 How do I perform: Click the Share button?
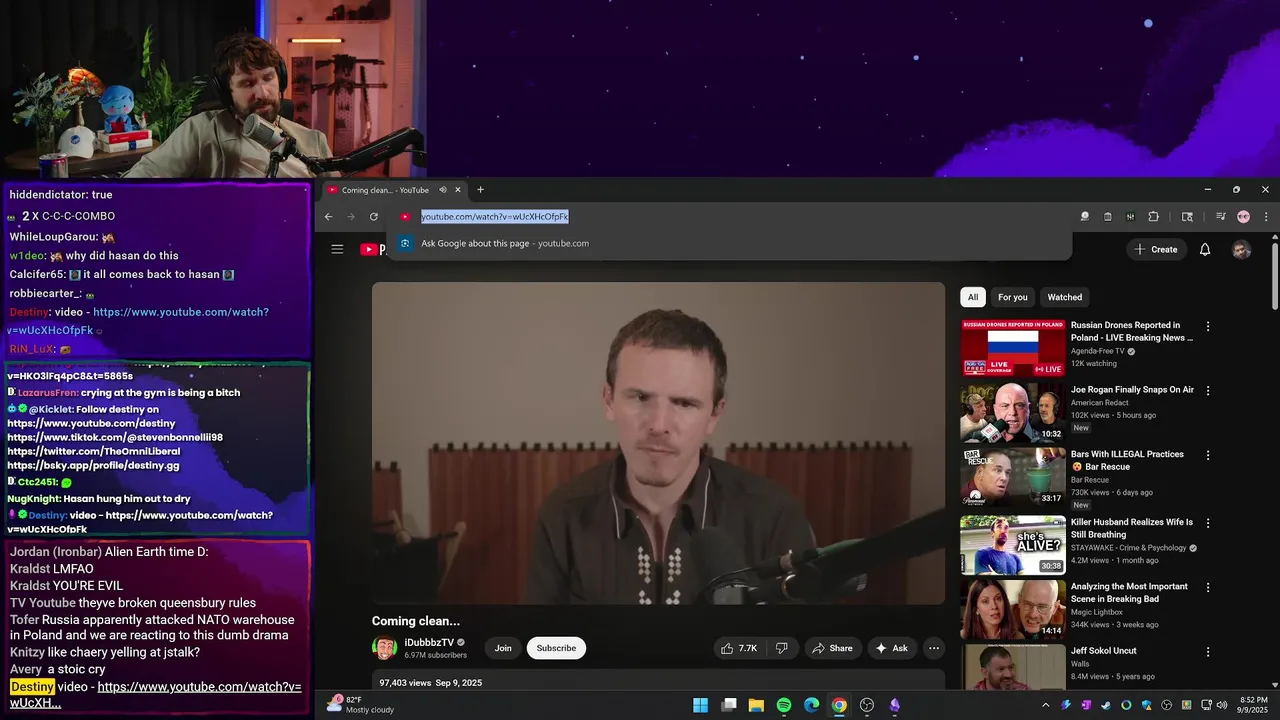832,648
